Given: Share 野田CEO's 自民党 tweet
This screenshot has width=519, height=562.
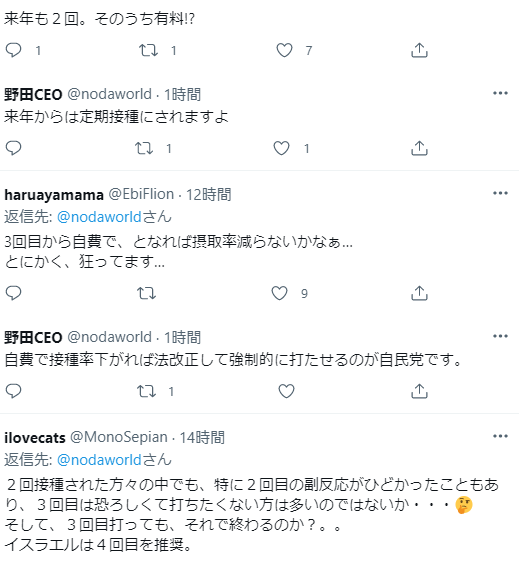Looking at the screenshot, I should pyautogui.click(x=419, y=391).
